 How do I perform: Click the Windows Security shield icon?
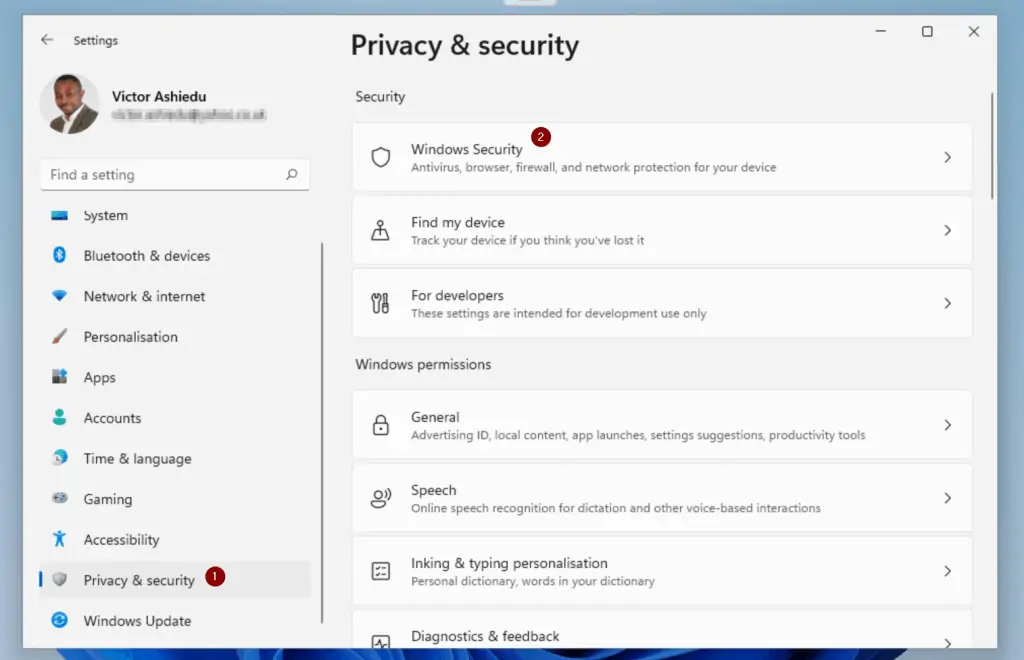(381, 157)
